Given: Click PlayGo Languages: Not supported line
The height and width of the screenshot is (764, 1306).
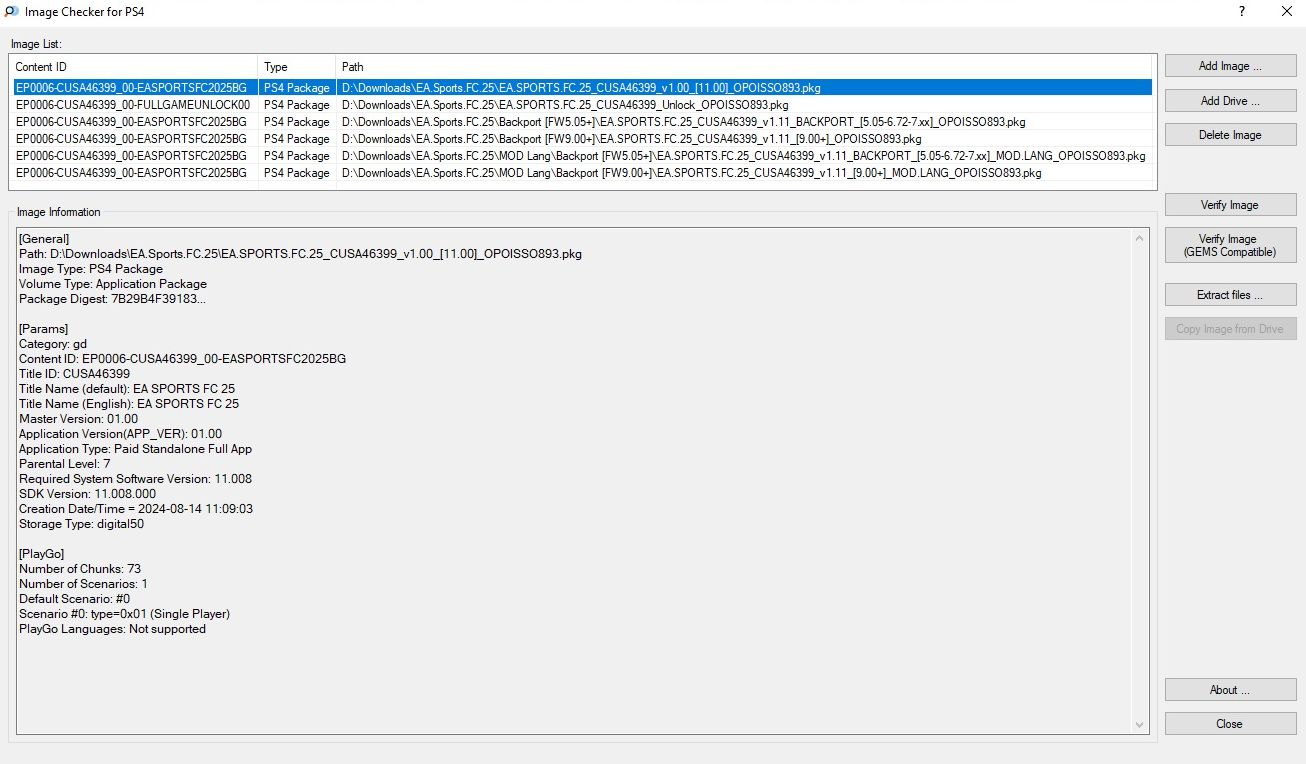Looking at the screenshot, I should [x=112, y=629].
